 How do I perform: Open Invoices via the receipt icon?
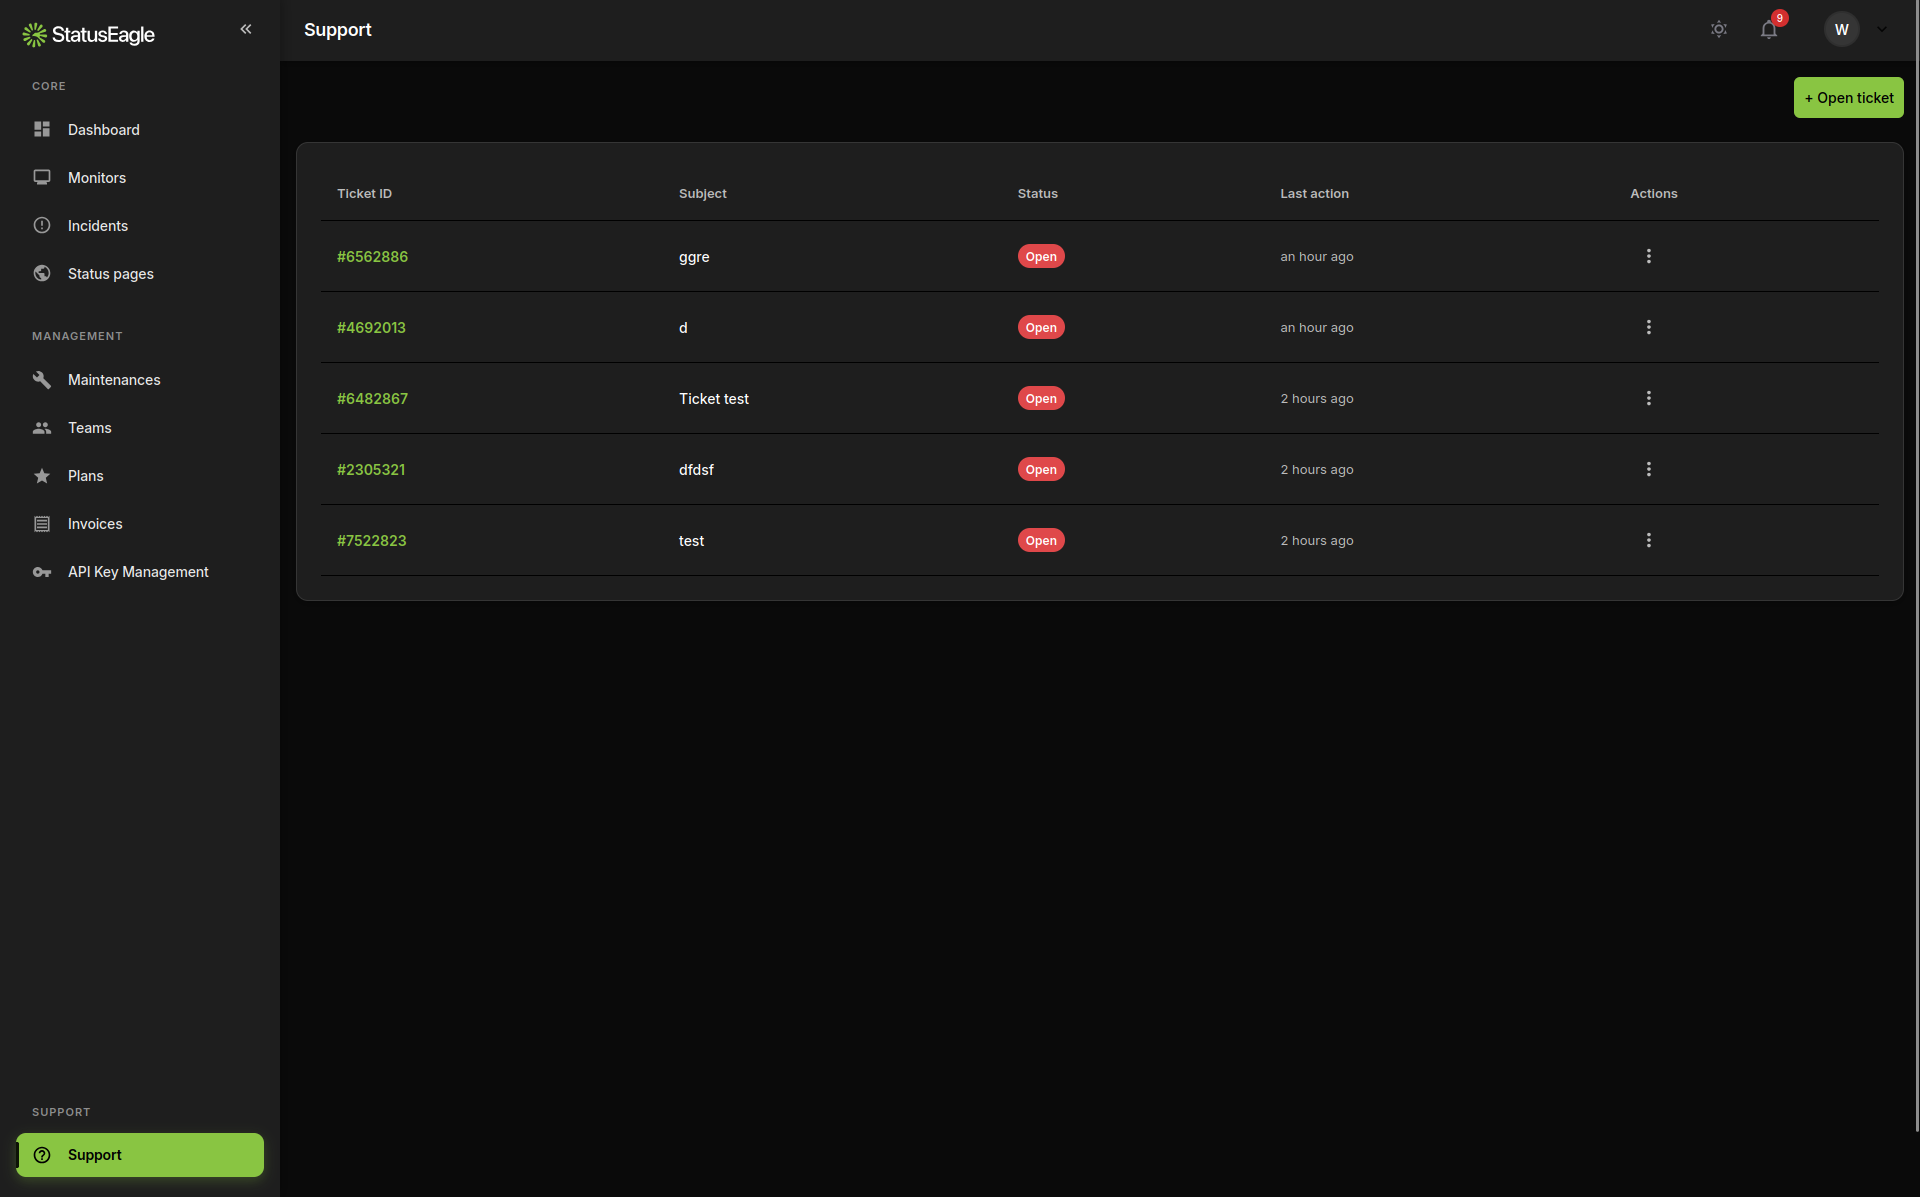41,523
